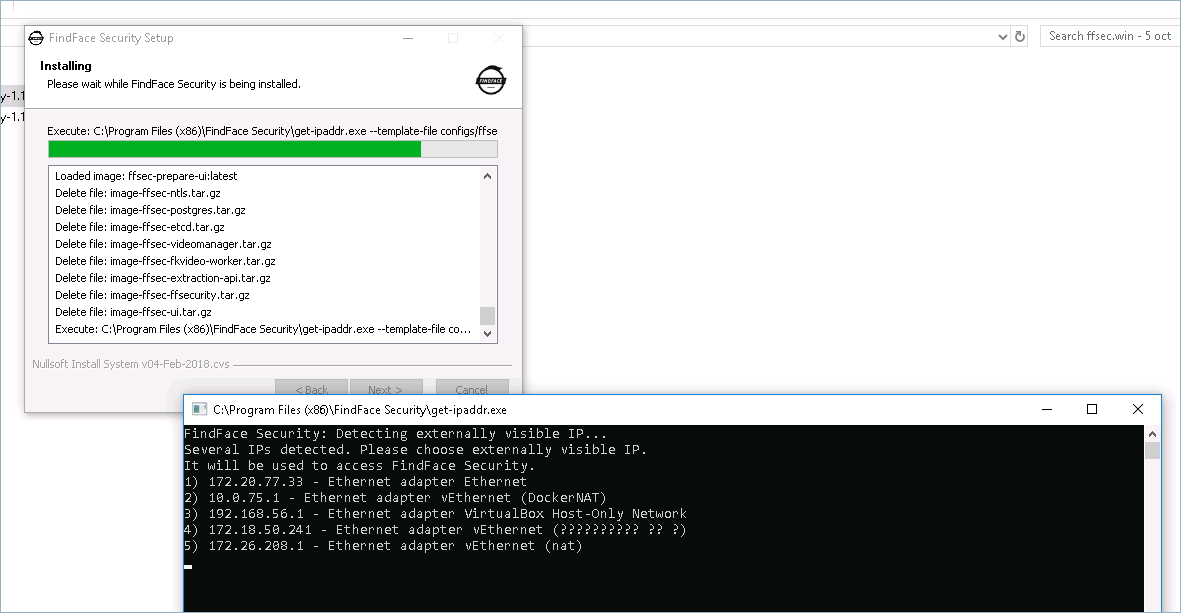Click the installer log scroll down arrow

(487, 333)
